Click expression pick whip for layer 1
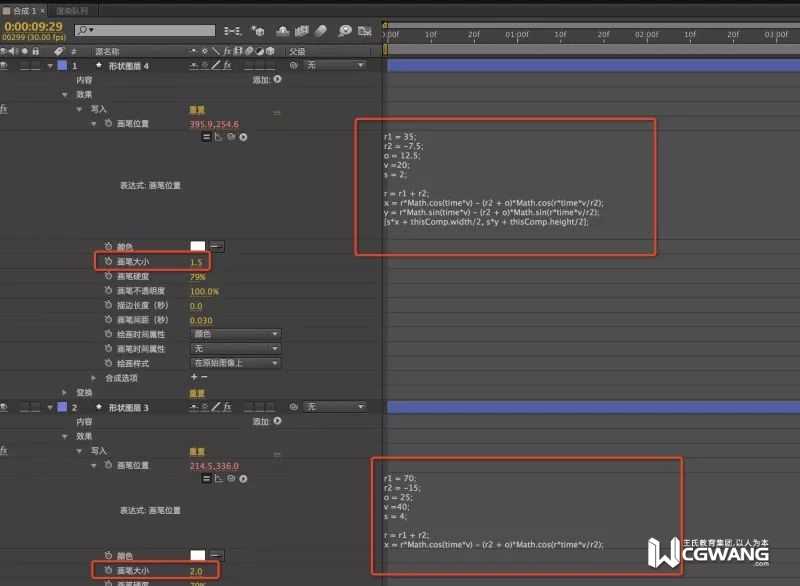 point(231,137)
